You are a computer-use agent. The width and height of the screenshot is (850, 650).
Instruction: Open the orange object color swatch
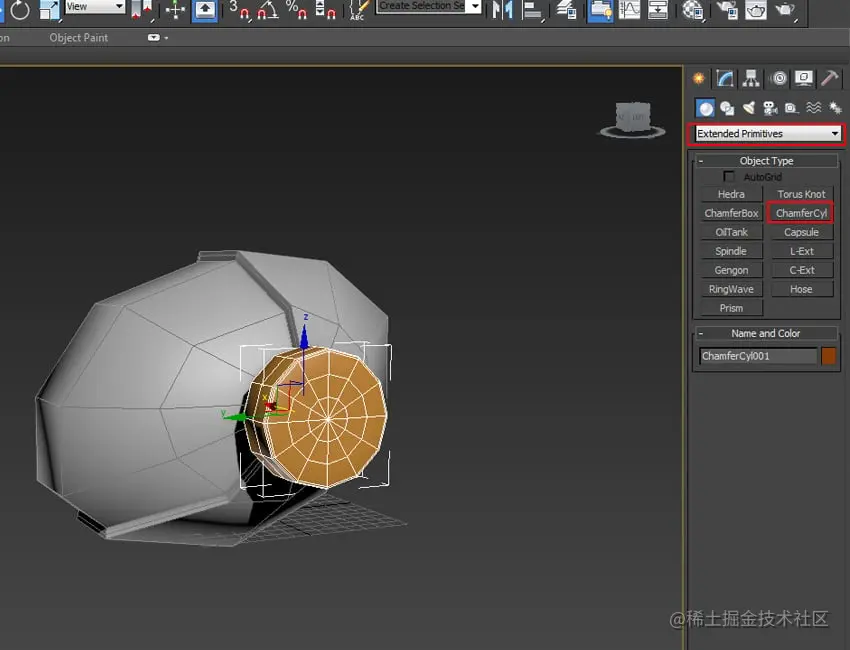pyautogui.click(x=829, y=356)
